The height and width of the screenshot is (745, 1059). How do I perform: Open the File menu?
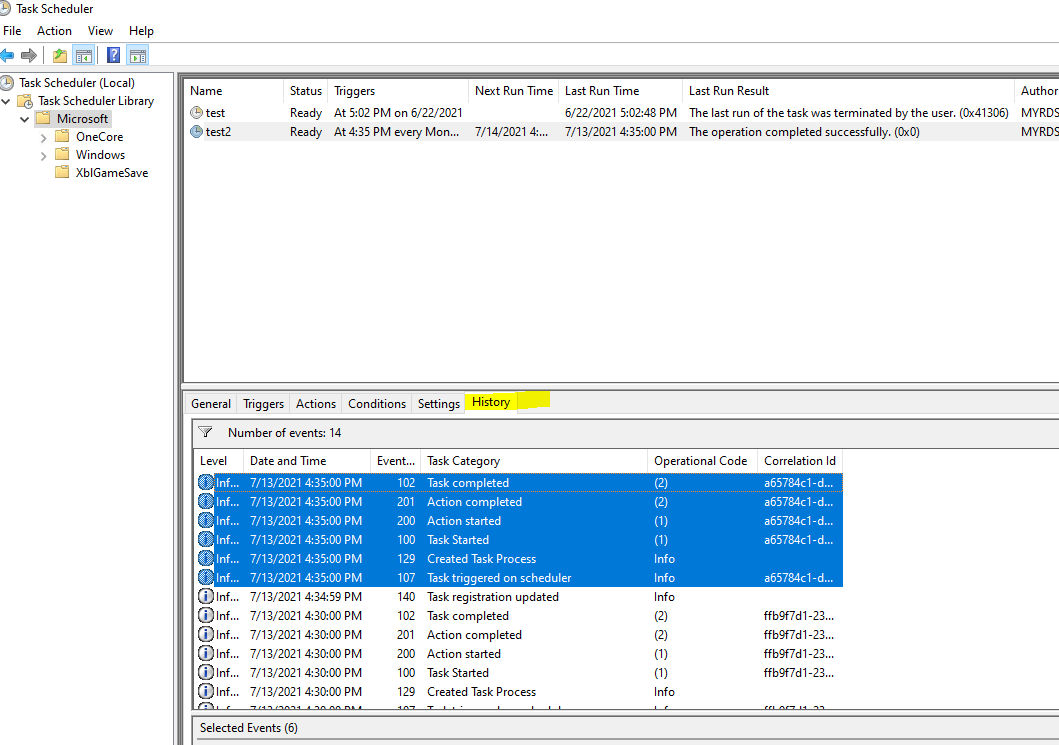[x=12, y=31]
